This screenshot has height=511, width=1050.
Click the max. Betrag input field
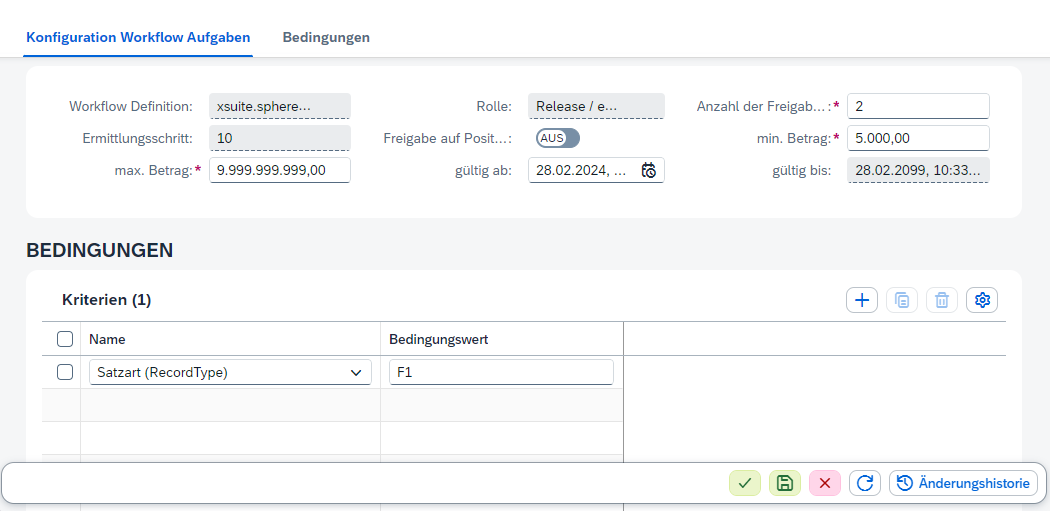[279, 170]
